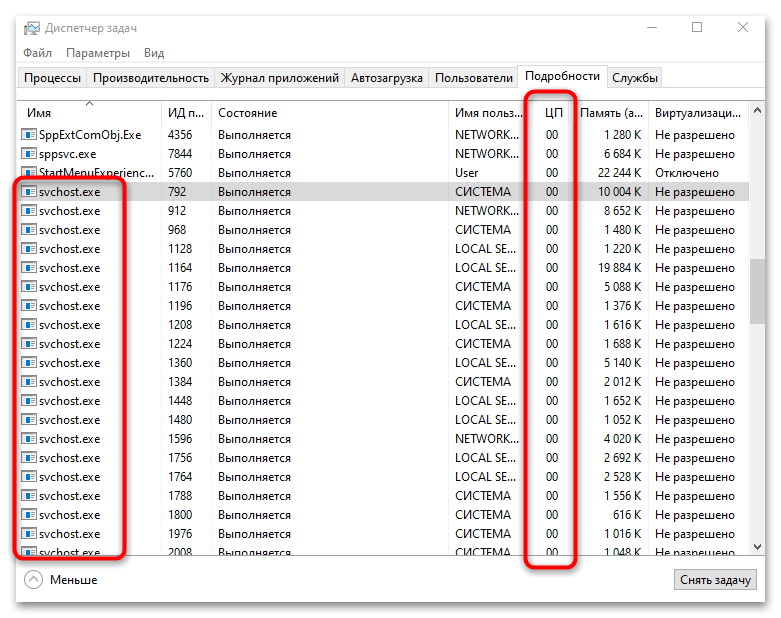The height and width of the screenshot is (618, 781).
Task: Switch to the Производительность tab
Action: (x=150, y=78)
